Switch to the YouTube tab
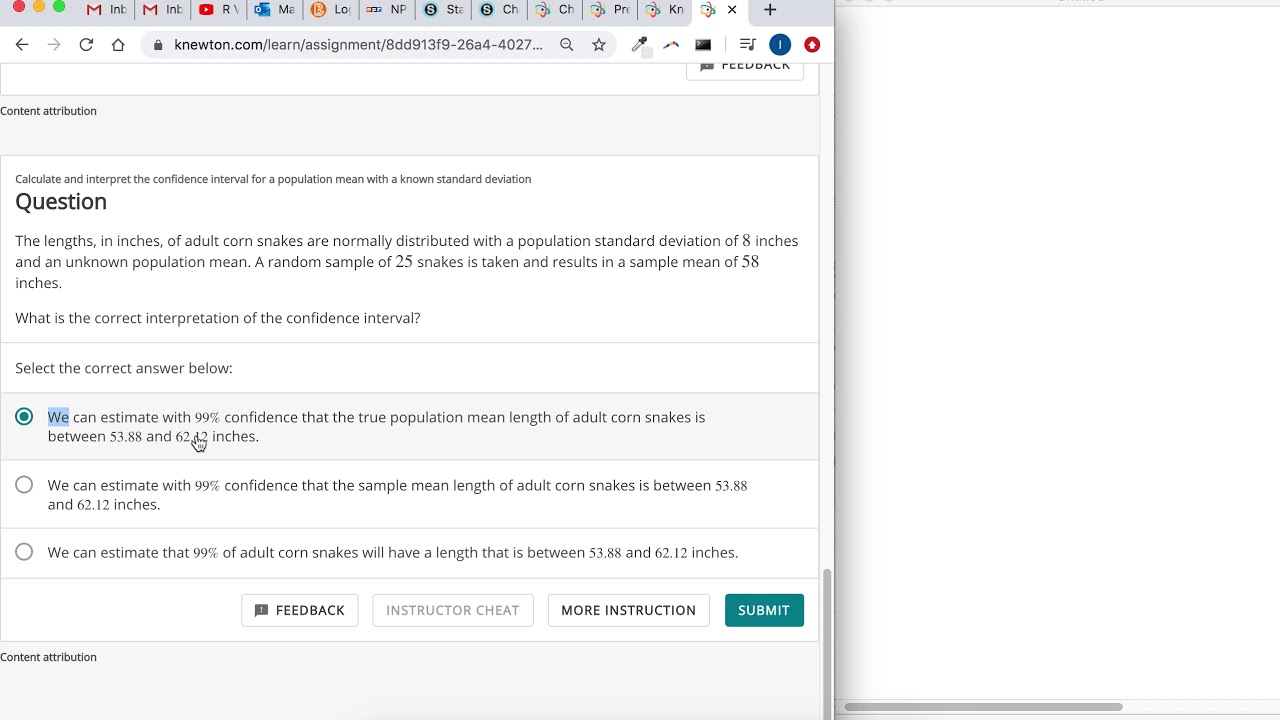Screen dimensions: 1280x720 [x=219, y=10]
